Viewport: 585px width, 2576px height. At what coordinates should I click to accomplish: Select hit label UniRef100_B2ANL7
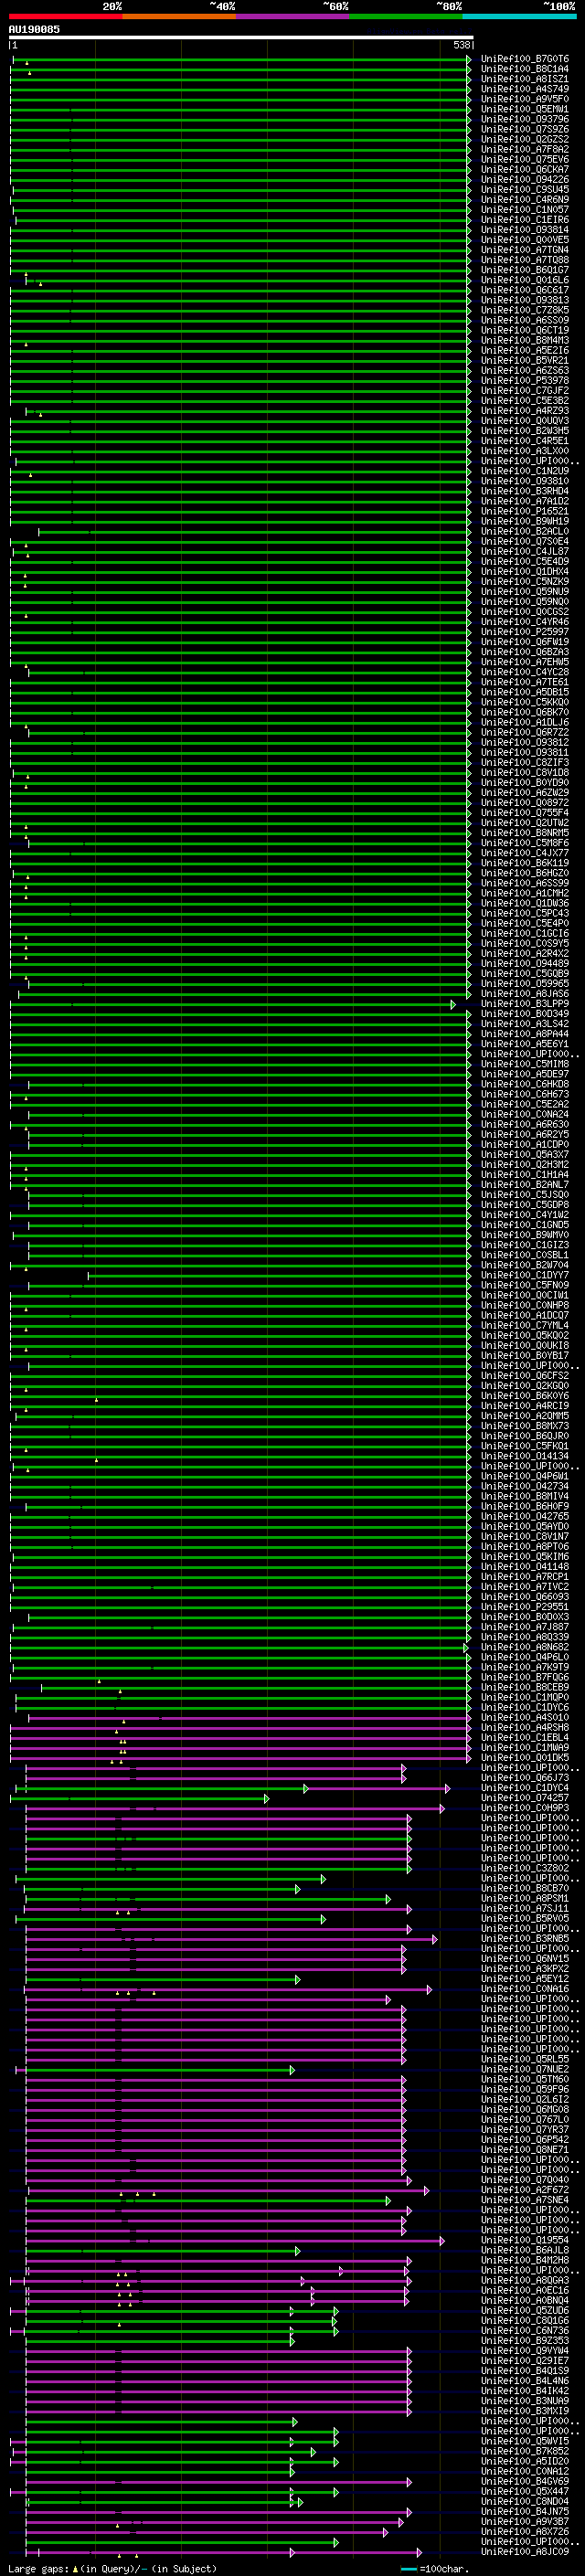(x=525, y=1184)
